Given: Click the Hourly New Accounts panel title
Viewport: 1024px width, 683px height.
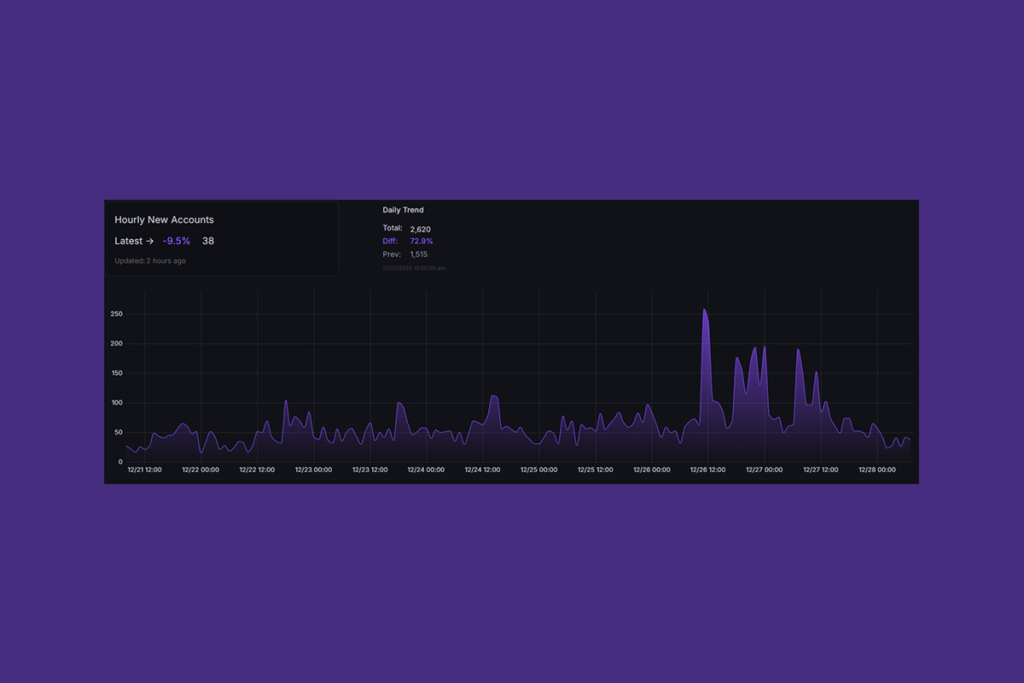Looking at the screenshot, I should 164,219.
